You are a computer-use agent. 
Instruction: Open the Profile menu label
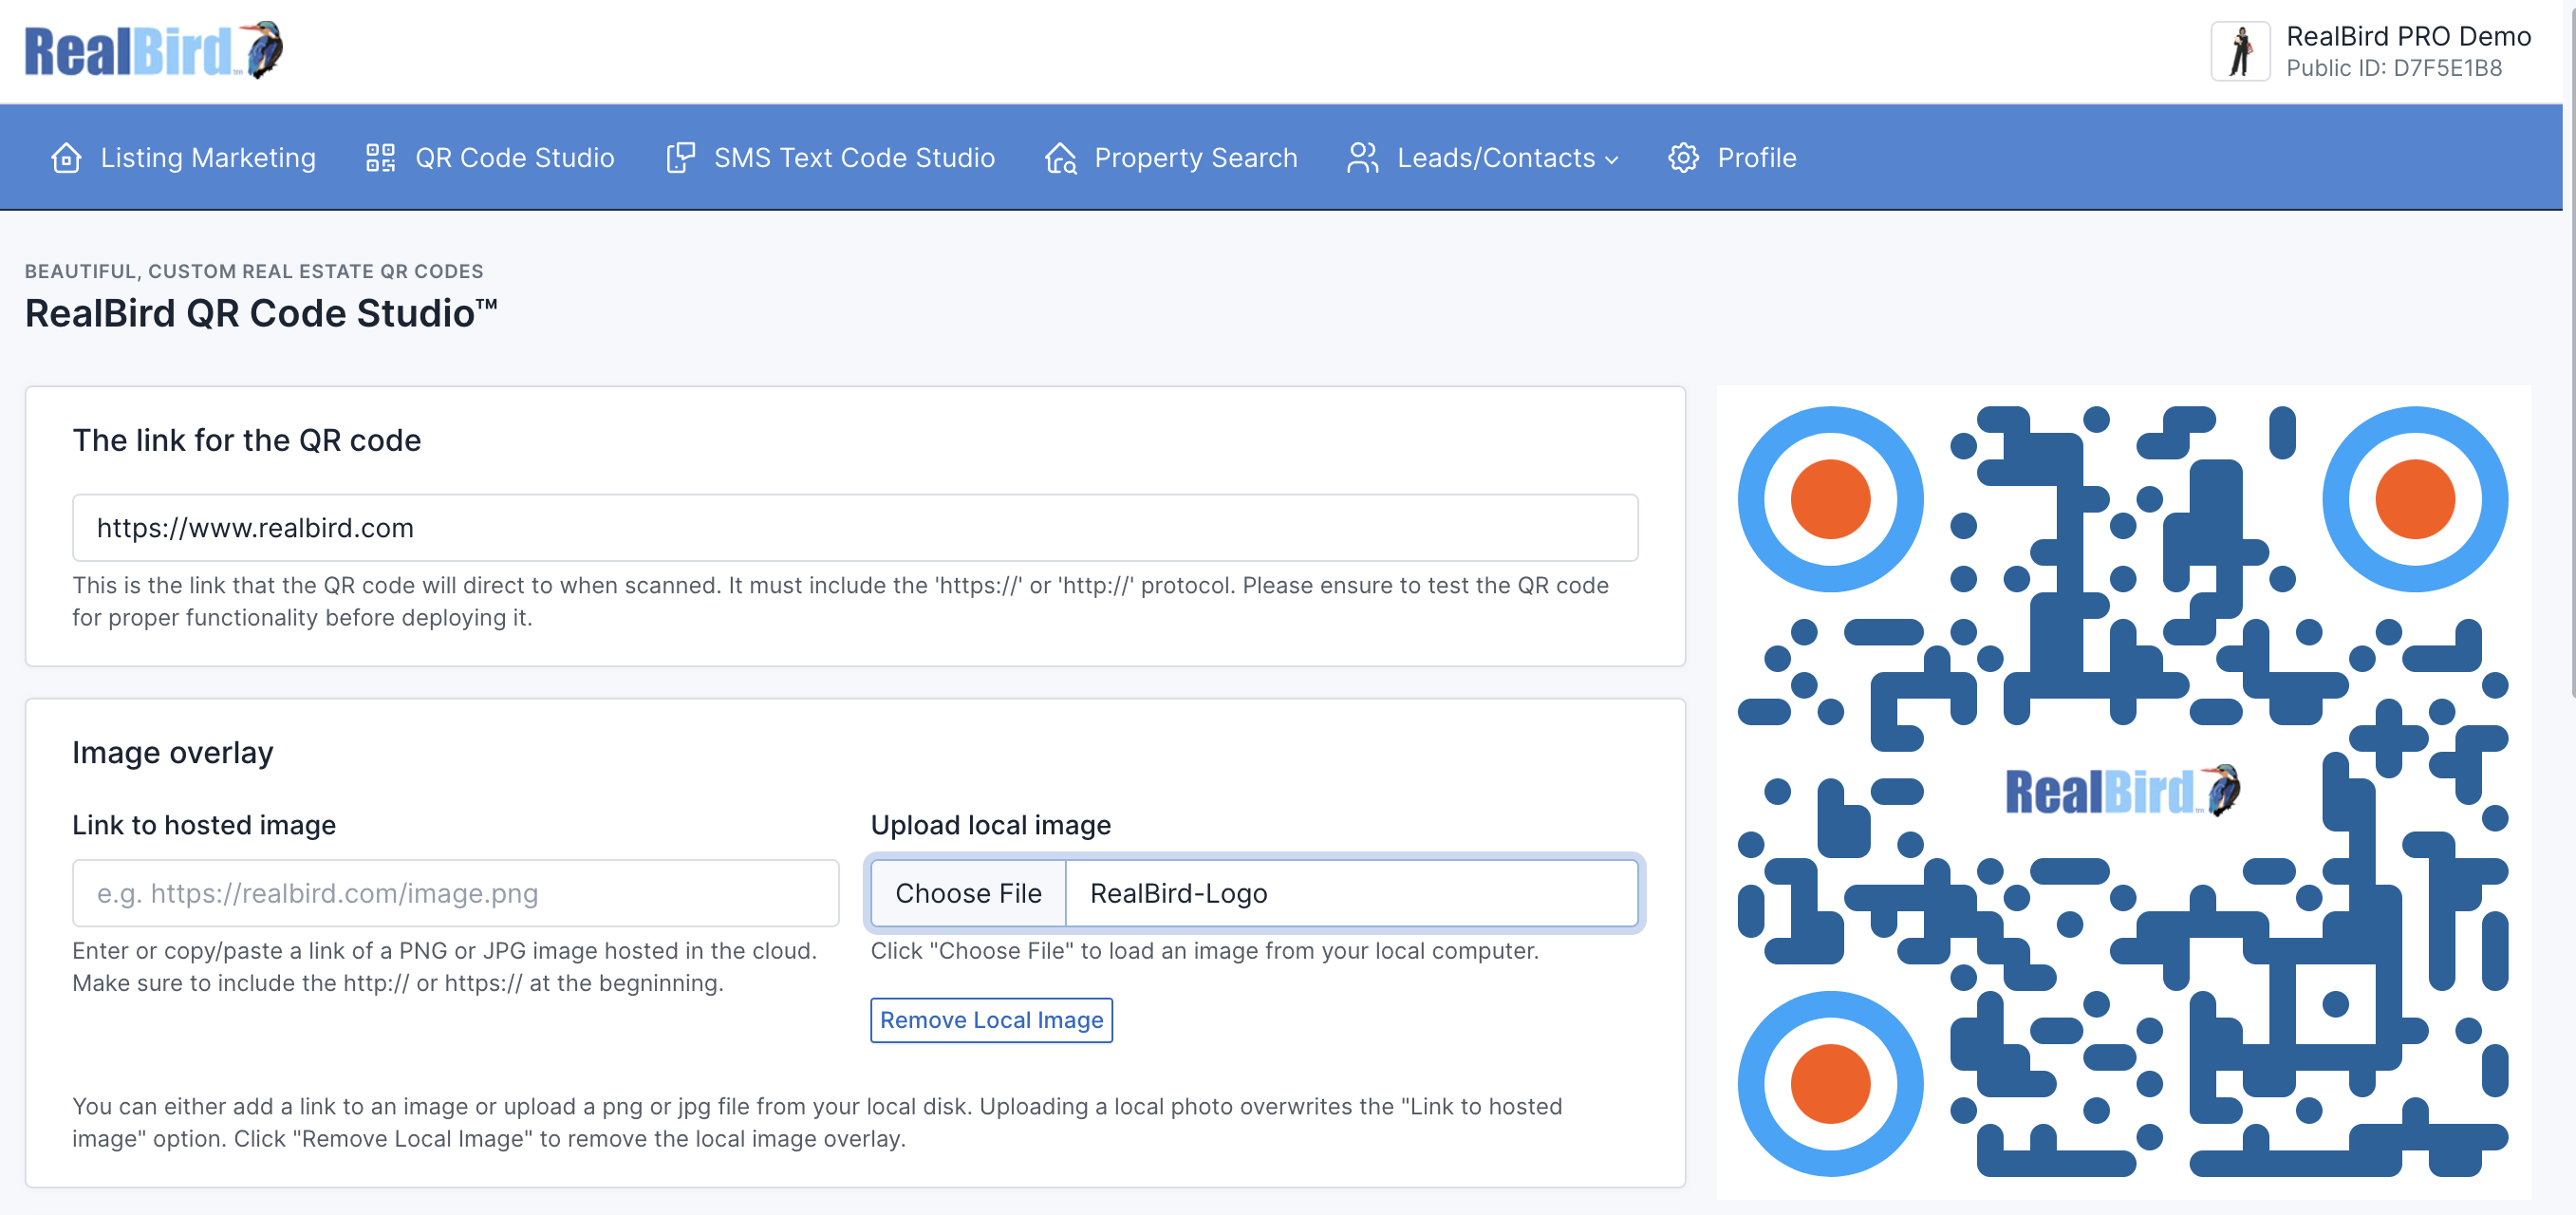(x=1756, y=158)
